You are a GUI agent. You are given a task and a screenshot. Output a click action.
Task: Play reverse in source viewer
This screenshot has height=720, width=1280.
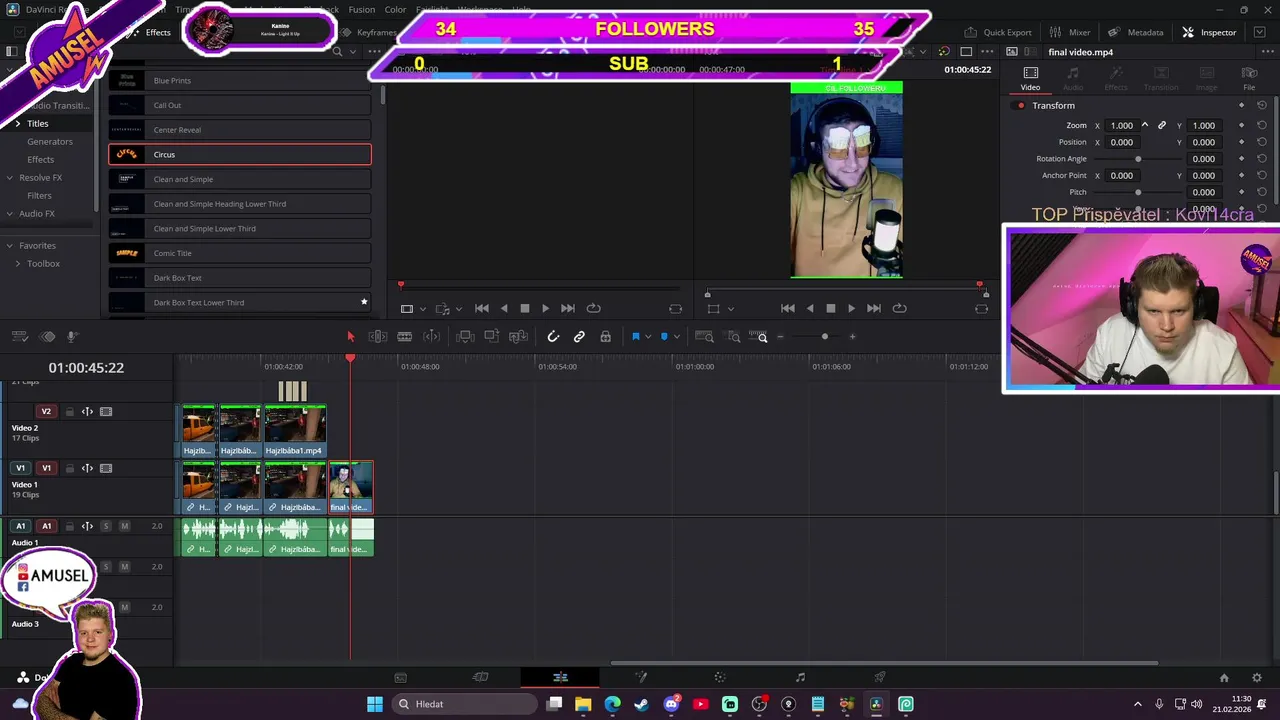click(x=503, y=308)
